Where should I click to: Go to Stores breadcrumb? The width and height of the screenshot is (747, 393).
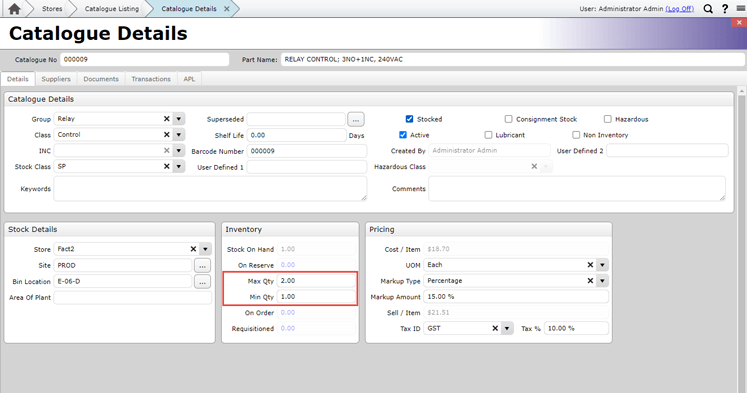click(x=52, y=9)
